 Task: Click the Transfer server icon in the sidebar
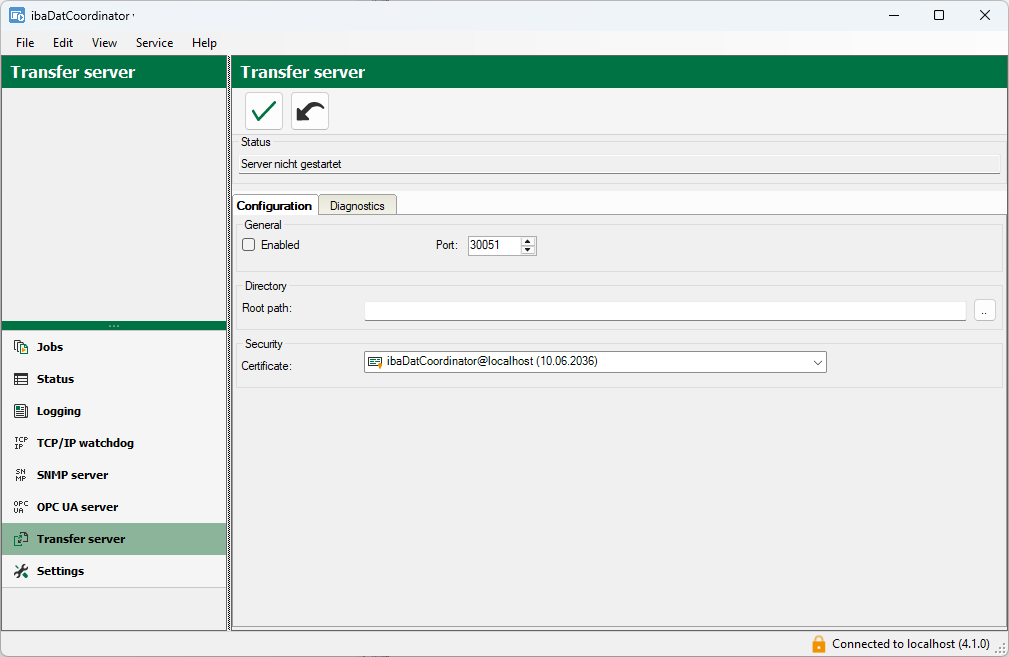(21, 539)
